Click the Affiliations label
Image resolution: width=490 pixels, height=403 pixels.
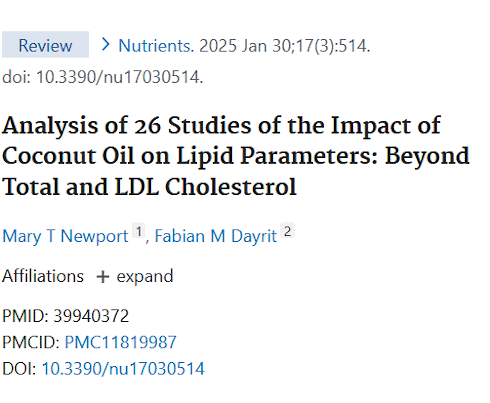pyautogui.click(x=43, y=276)
